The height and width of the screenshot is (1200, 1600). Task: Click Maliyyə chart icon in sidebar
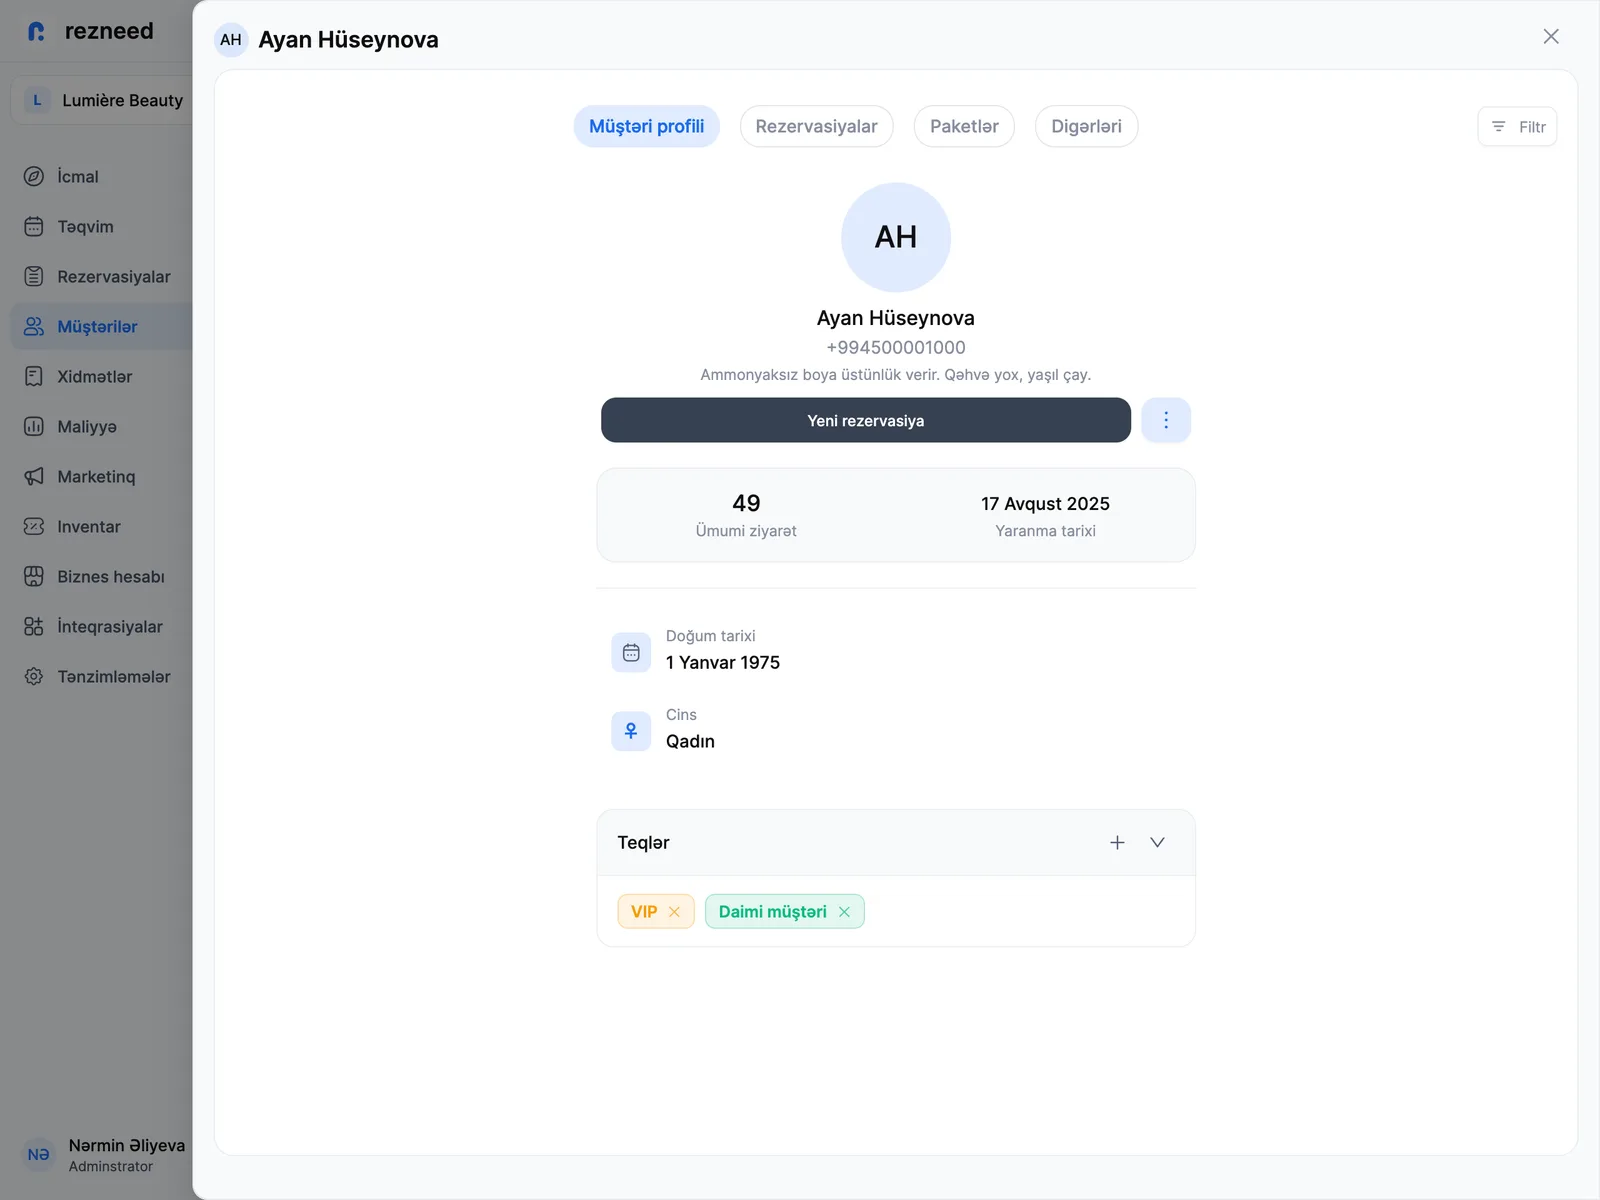click(x=34, y=426)
